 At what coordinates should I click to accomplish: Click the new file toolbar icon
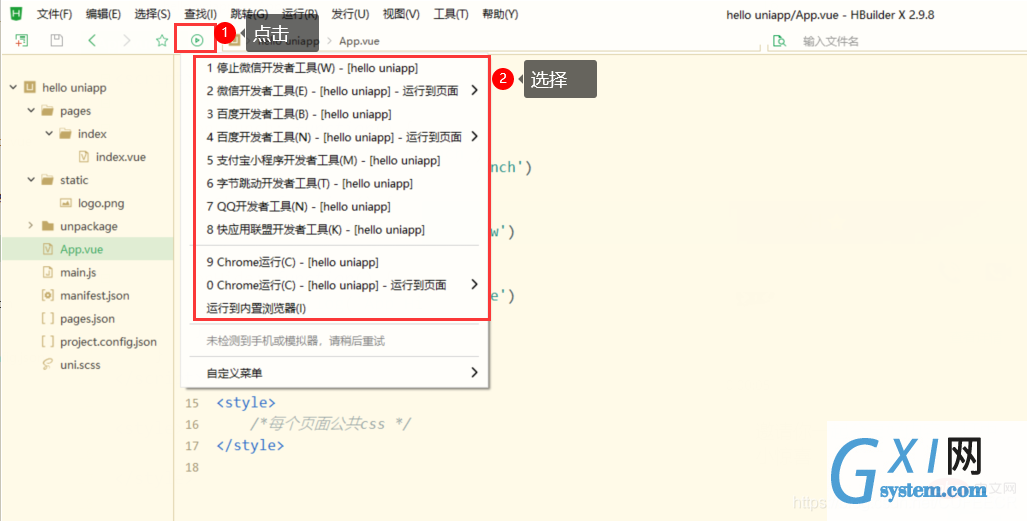[22, 41]
